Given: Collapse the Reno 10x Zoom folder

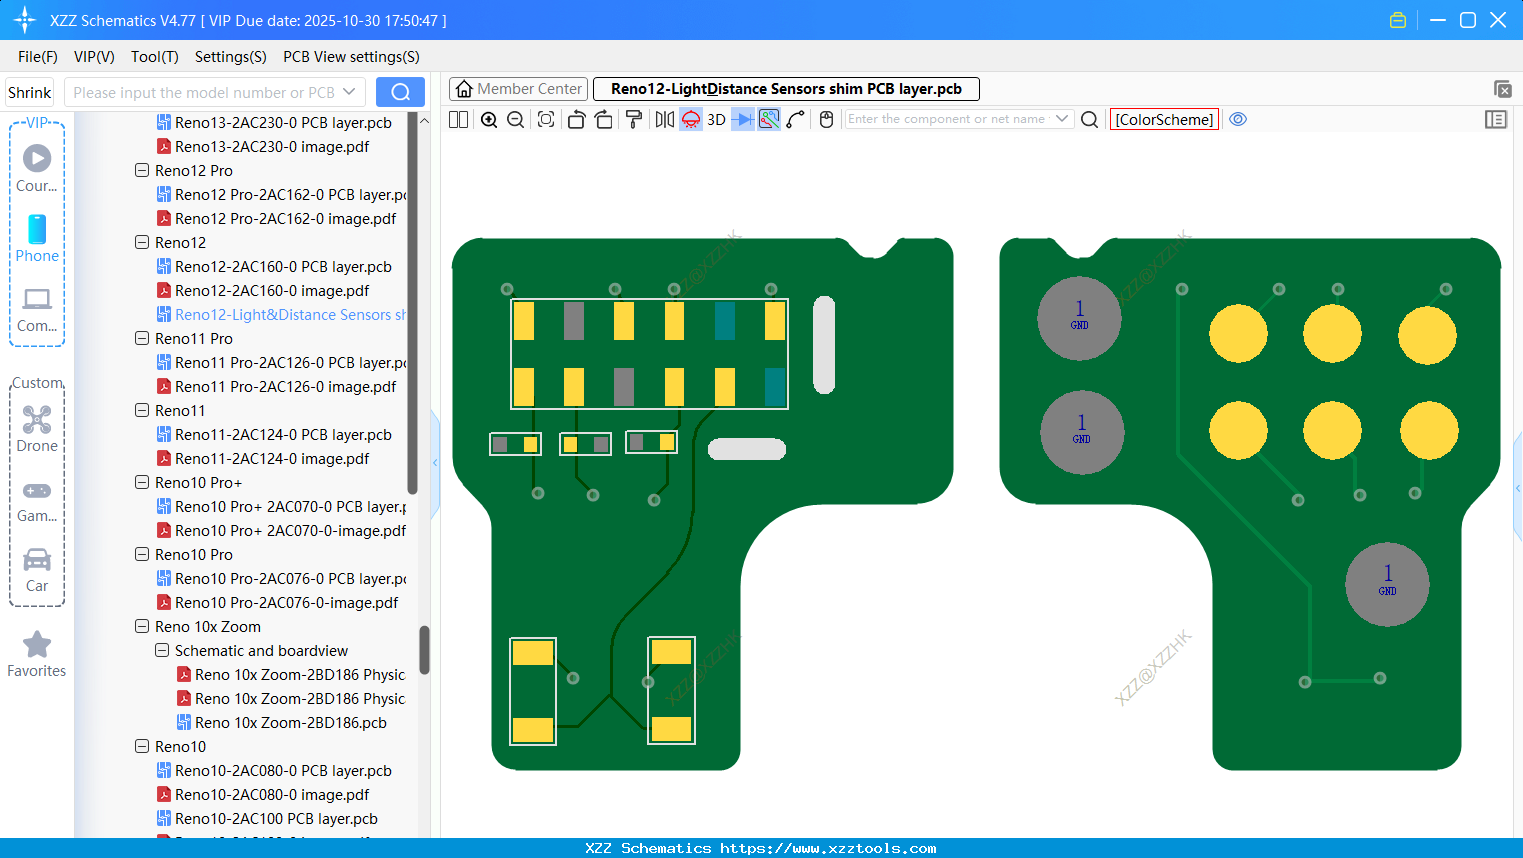Looking at the screenshot, I should [142, 627].
